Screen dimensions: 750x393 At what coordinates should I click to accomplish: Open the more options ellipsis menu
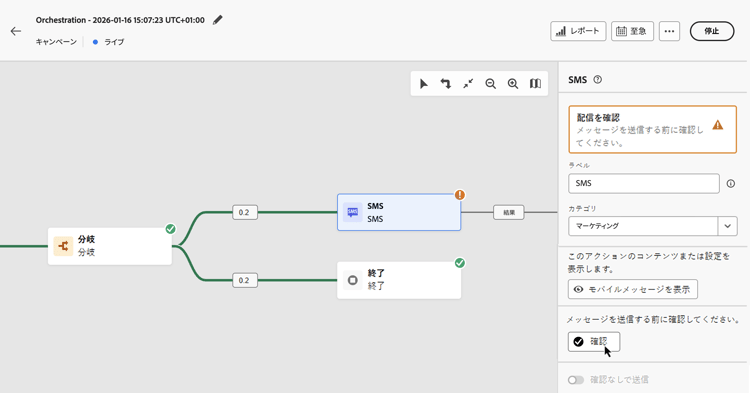pyautogui.click(x=669, y=31)
